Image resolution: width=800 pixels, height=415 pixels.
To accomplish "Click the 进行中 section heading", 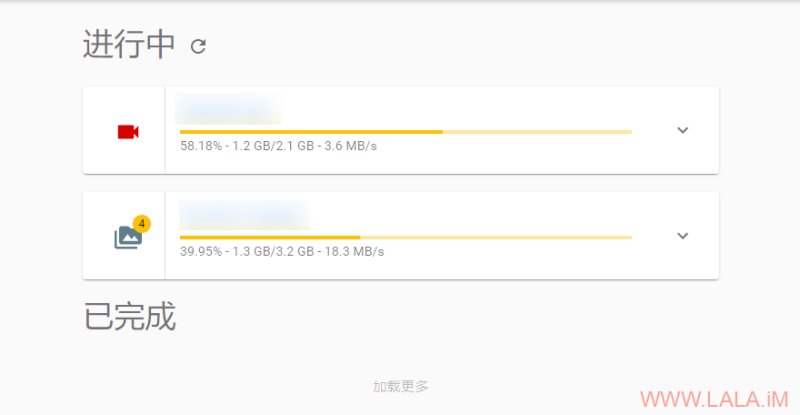I will point(129,44).
